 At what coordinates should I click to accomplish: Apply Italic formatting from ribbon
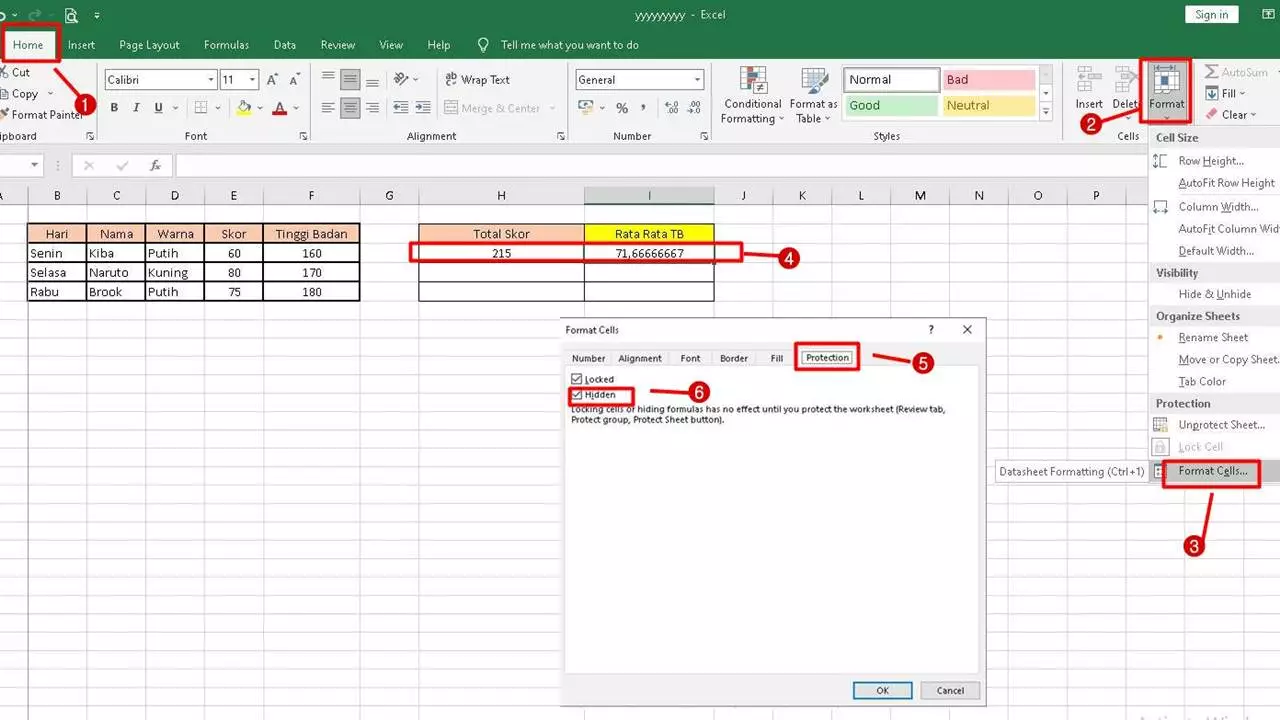[136, 108]
